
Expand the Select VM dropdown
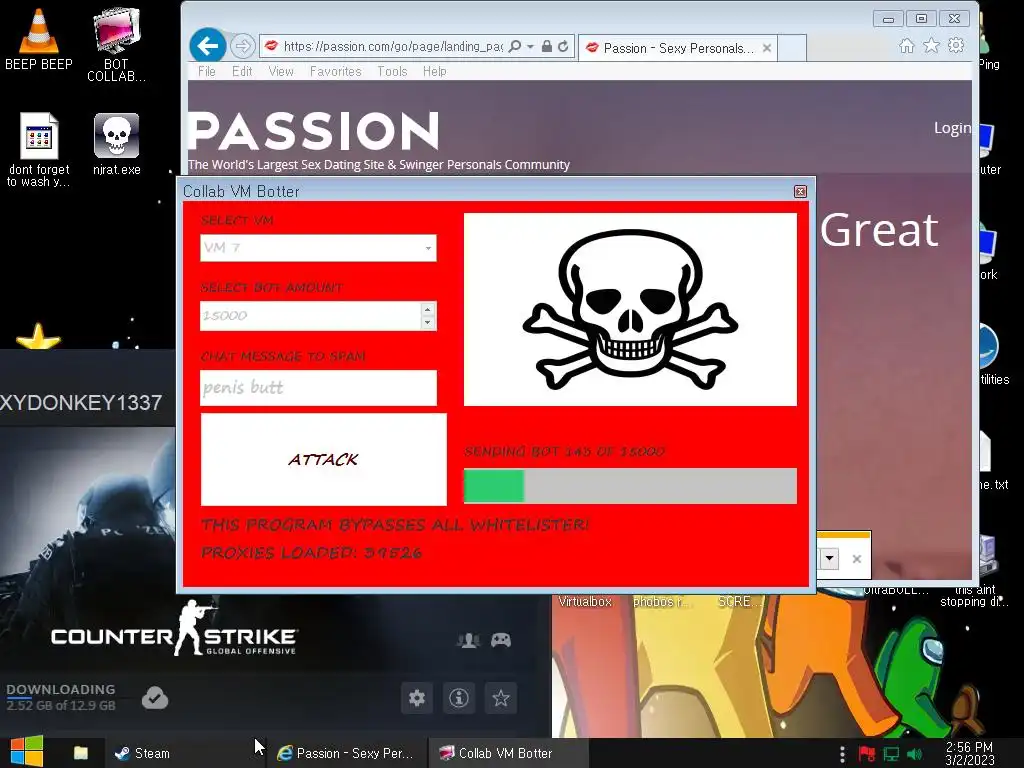click(x=428, y=248)
